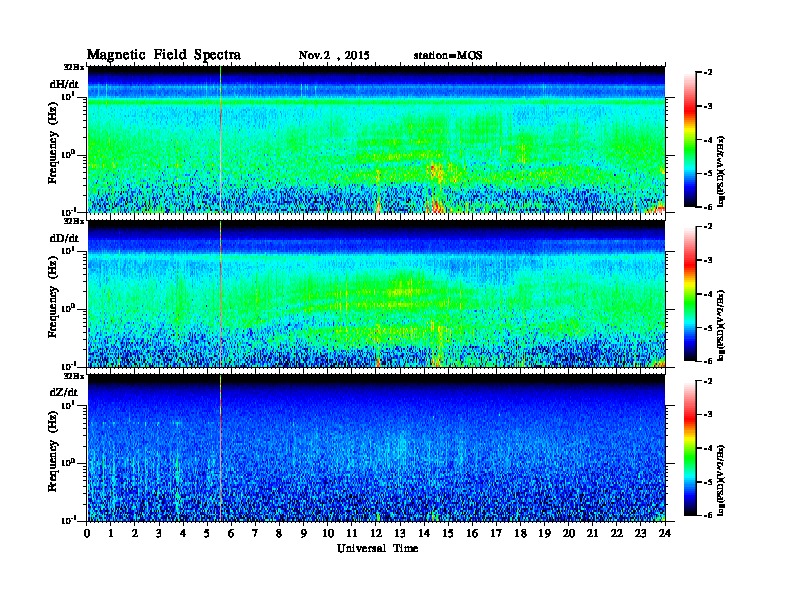Click the "-6" value on the dH/dt color scale

[x=708, y=207]
